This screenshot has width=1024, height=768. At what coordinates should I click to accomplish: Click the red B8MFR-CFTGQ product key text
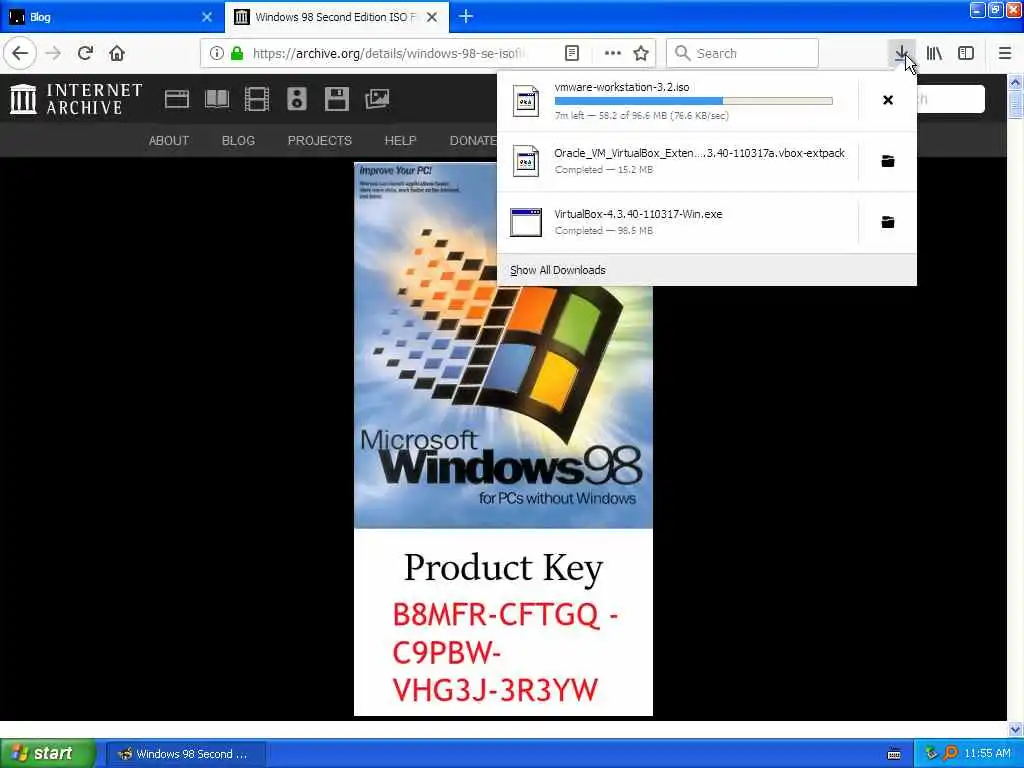505,652
